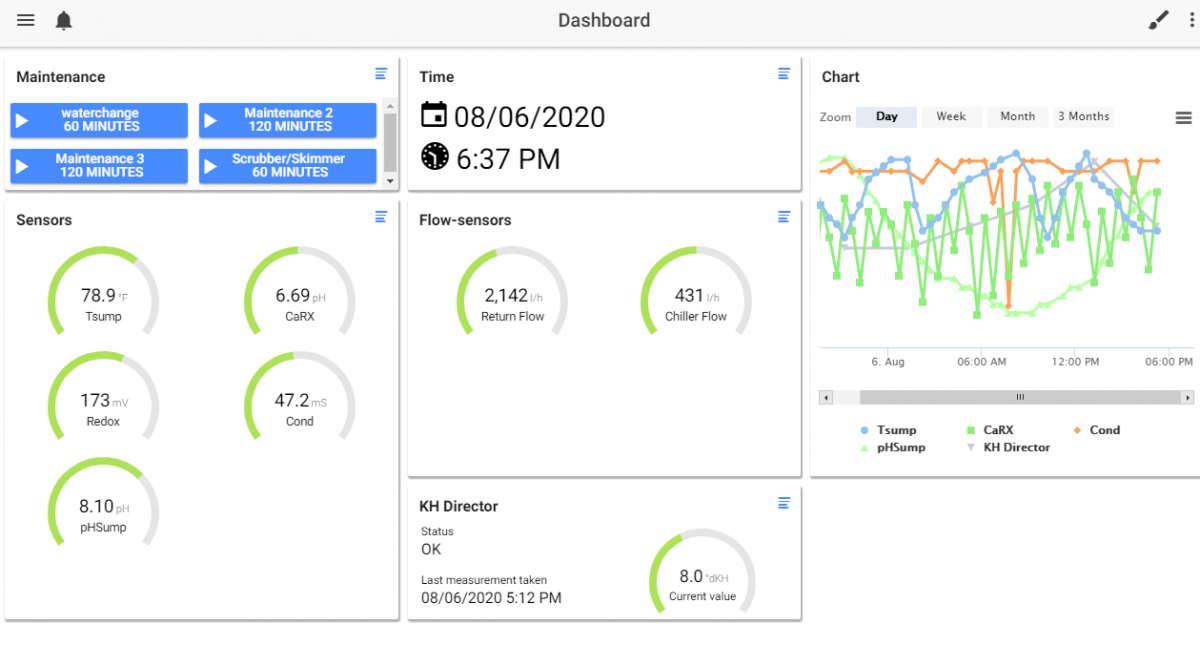The height and width of the screenshot is (645, 1200).
Task: Click Maintenance list scroll up arrow
Action: click(x=390, y=105)
